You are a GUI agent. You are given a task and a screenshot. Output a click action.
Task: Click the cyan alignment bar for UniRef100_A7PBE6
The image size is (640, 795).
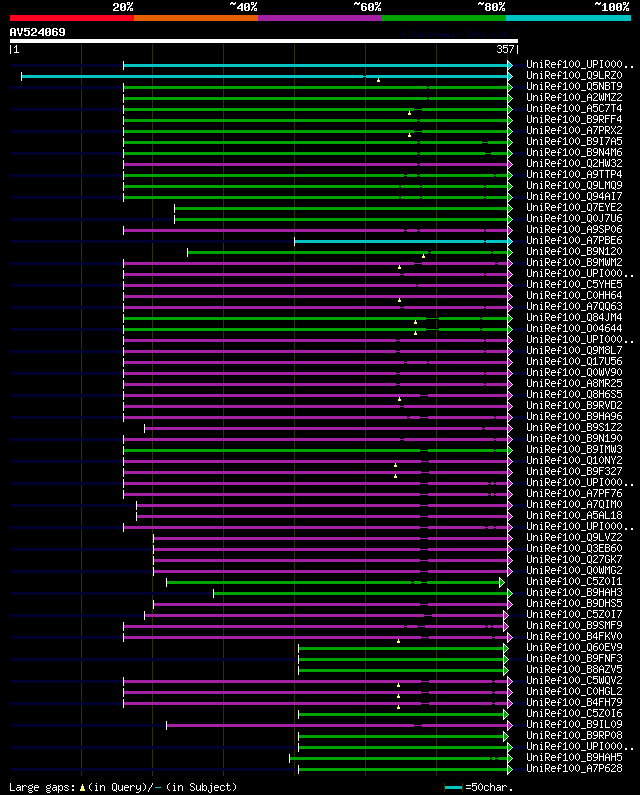pos(401,241)
